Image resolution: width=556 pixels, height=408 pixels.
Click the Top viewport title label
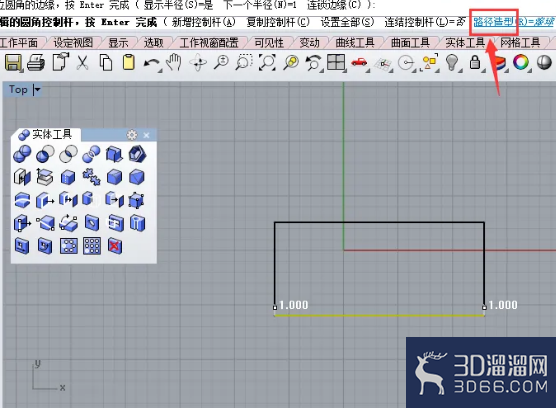tap(18, 89)
